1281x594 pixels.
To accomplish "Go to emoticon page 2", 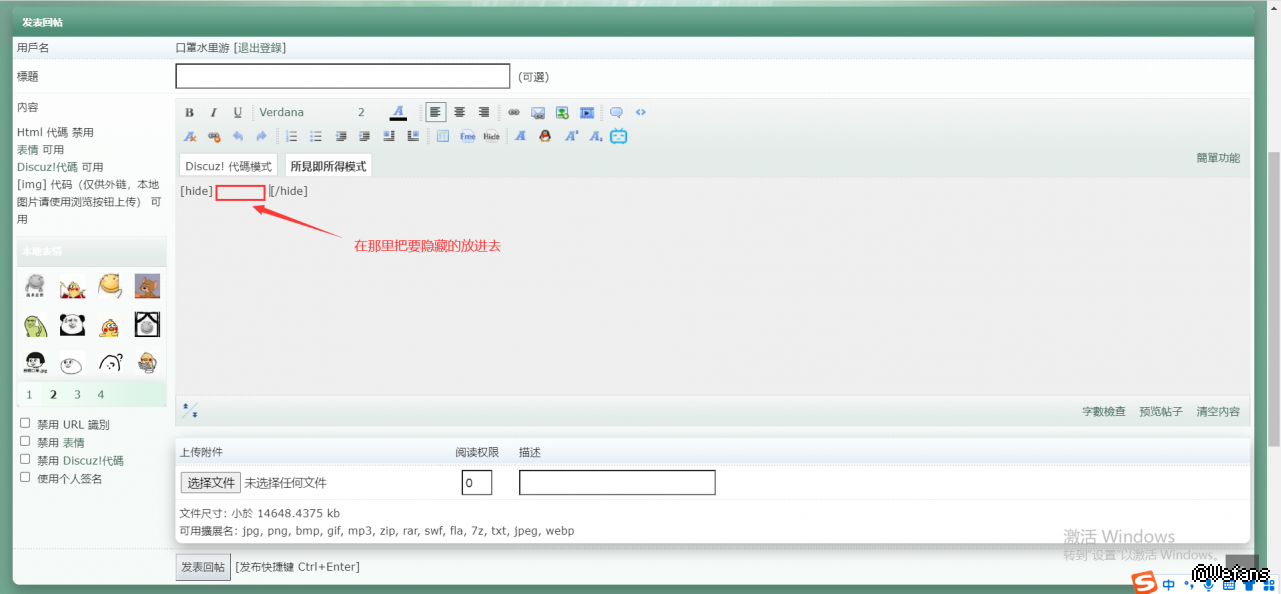I will 53,395.
